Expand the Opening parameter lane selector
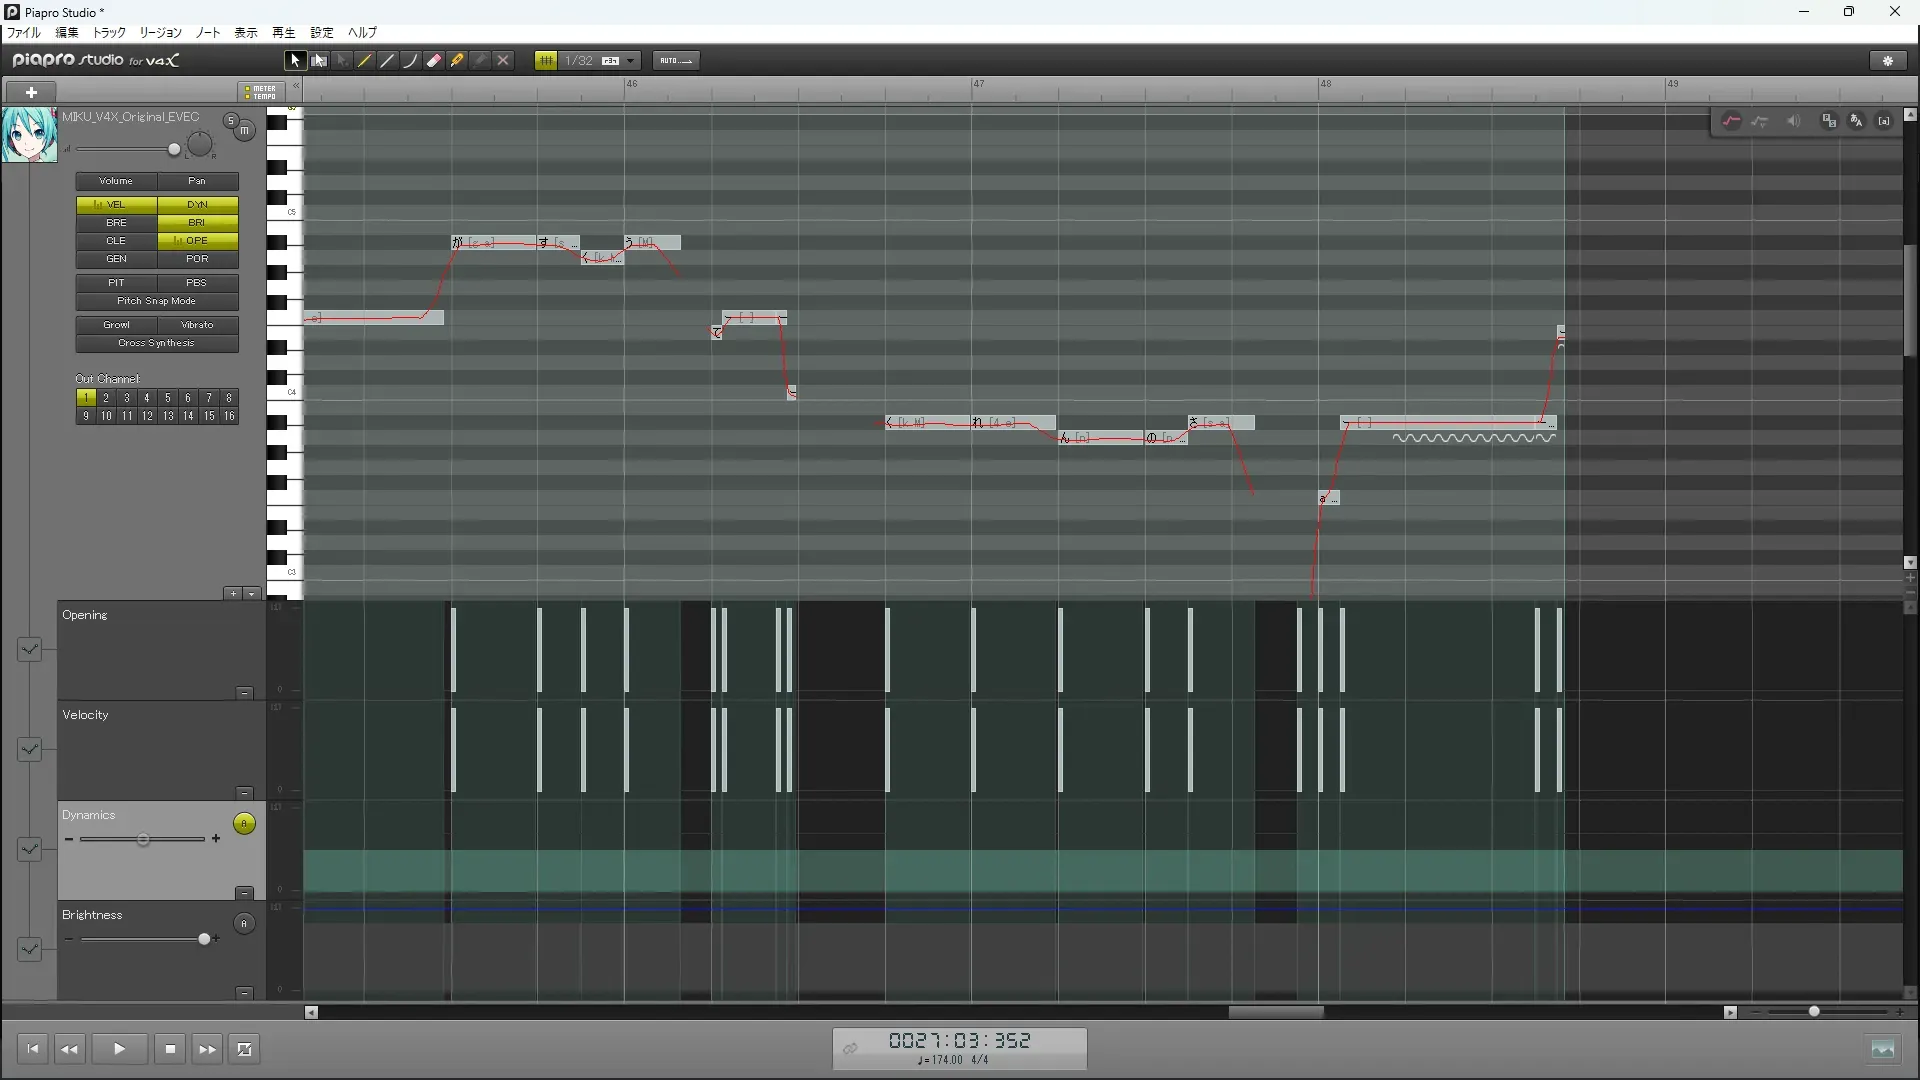The height and width of the screenshot is (1080, 1920). pyautogui.click(x=29, y=650)
